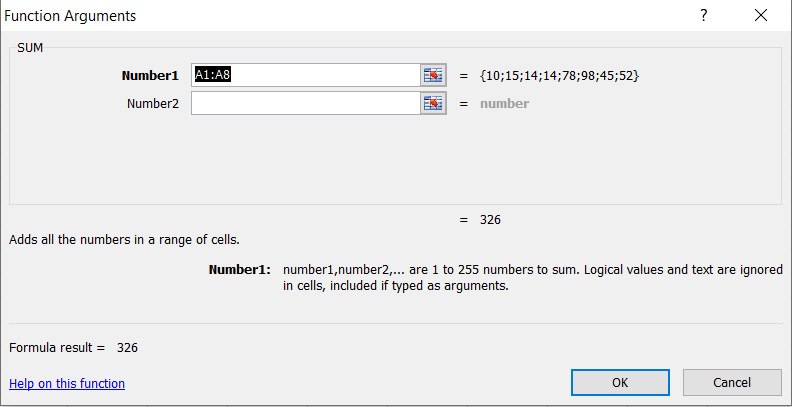Image resolution: width=792 pixels, height=407 pixels.
Task: Open help via the title bar question mark
Action: 704,16
